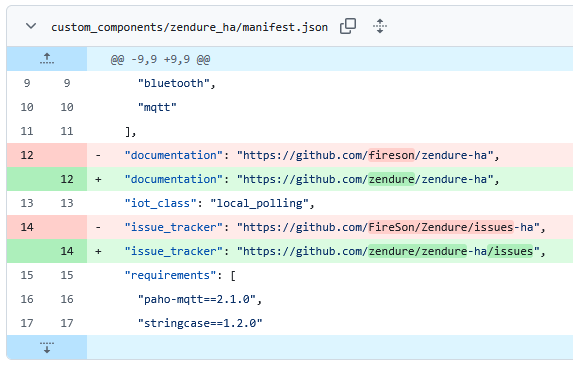This screenshot has width=573, height=369.
Task: Click old line number 12 of the removed documentation line
Action: coord(27,155)
